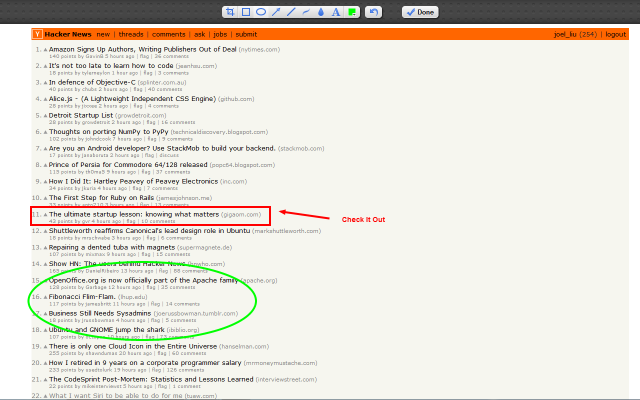The width and height of the screenshot is (640, 400).
Task: Select the blur droplet tool
Action: (x=321, y=12)
